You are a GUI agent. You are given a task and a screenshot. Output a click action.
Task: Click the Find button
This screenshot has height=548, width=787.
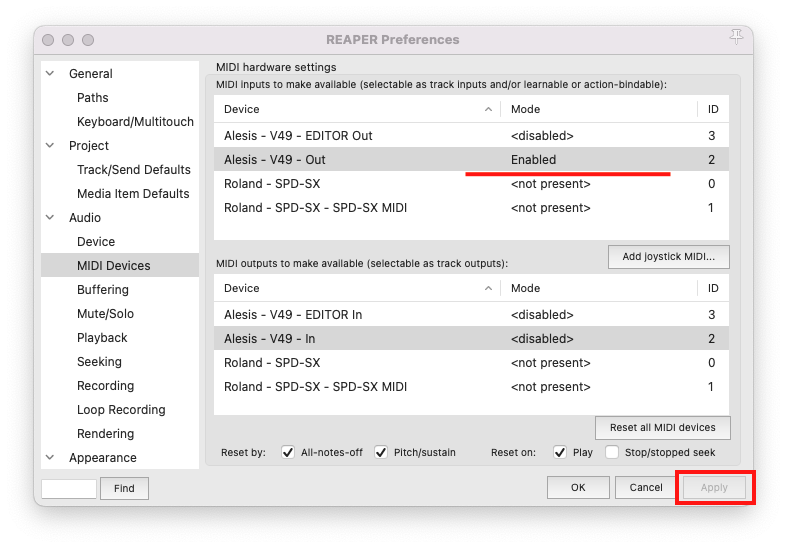pyautogui.click(x=124, y=488)
